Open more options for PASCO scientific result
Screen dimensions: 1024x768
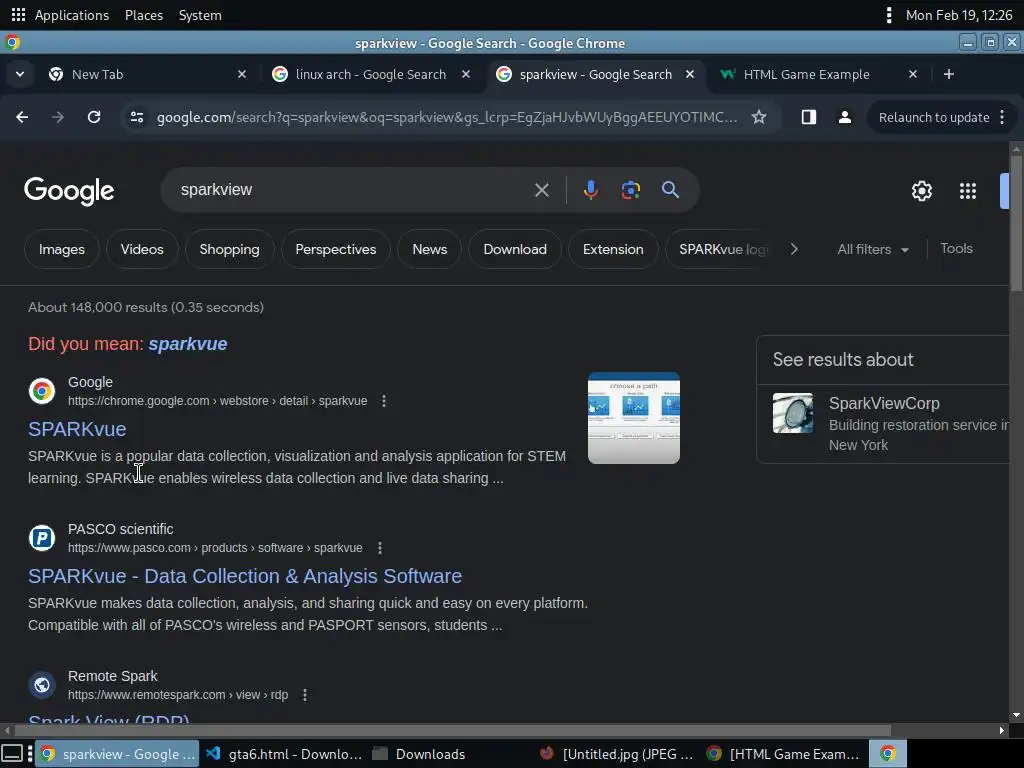pyautogui.click(x=379, y=548)
